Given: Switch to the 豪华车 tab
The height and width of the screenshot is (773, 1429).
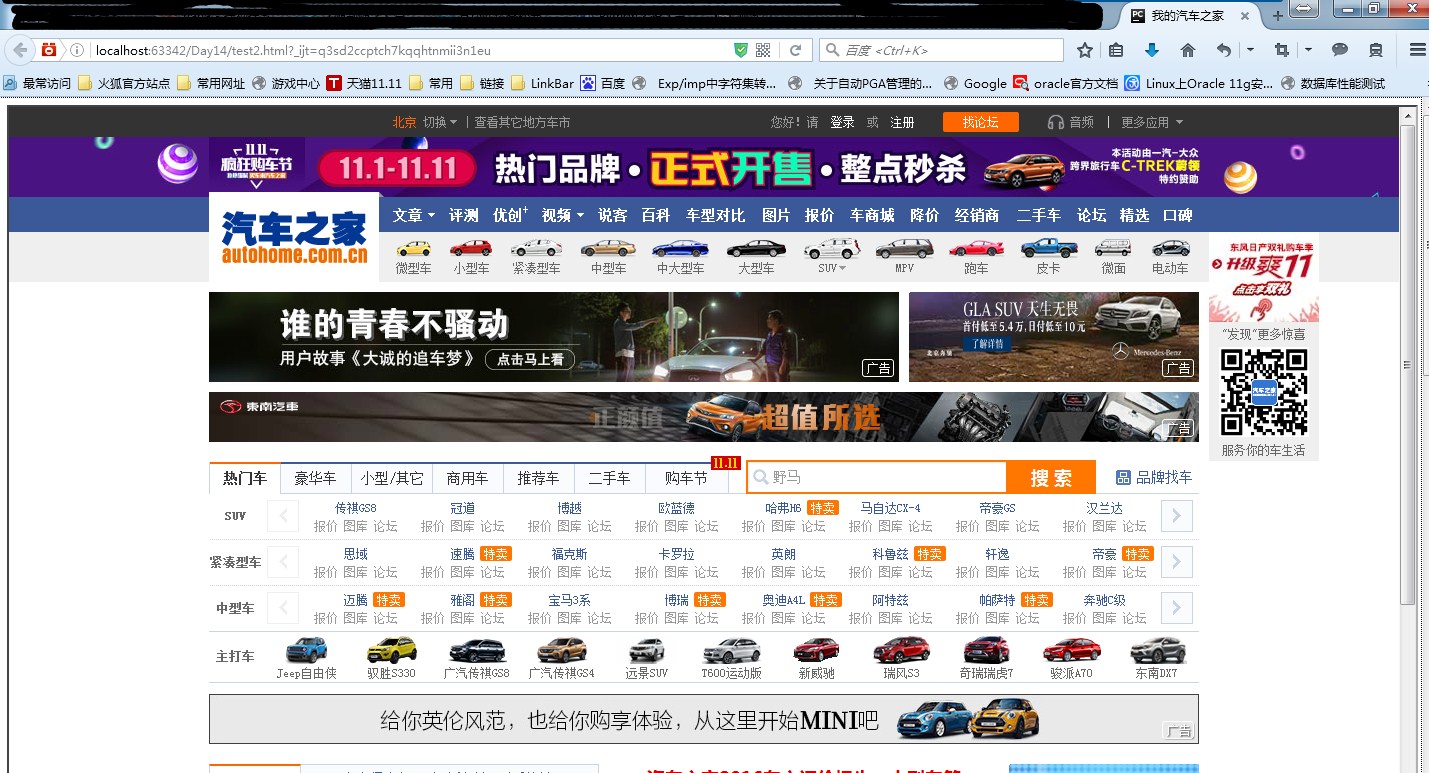Looking at the screenshot, I should [315, 478].
